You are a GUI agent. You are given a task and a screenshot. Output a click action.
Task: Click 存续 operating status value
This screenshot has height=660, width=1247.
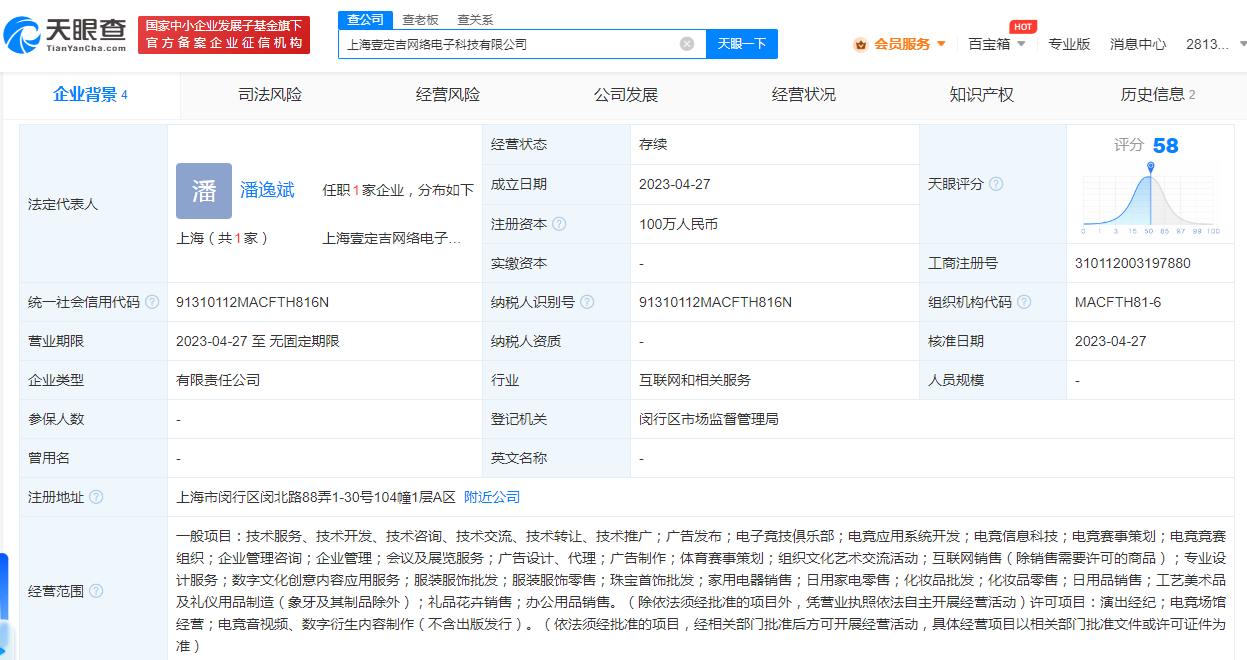tap(653, 144)
